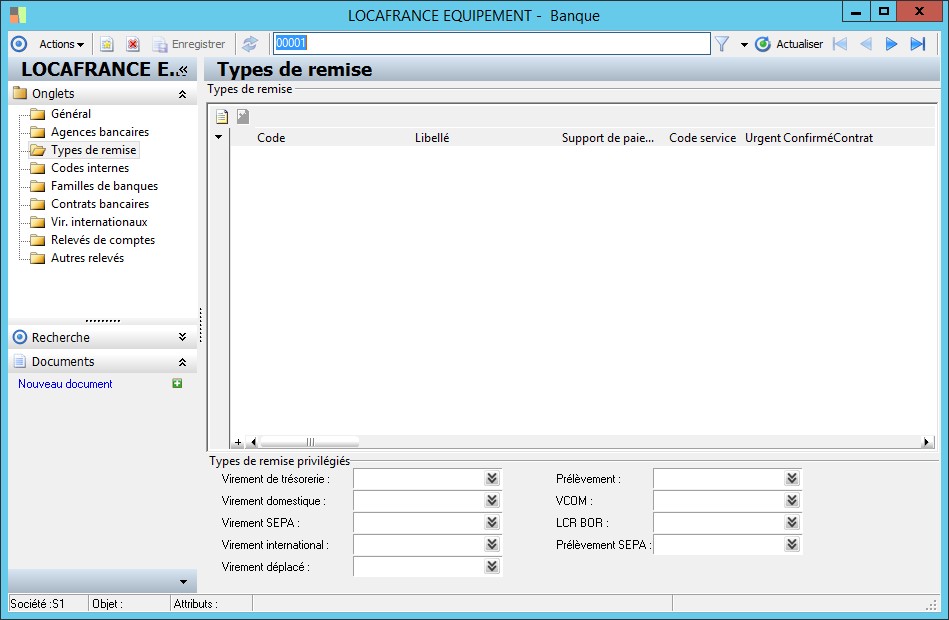The width and height of the screenshot is (949, 620).
Task: Expand the Recherche panel
Action: [x=182, y=338]
